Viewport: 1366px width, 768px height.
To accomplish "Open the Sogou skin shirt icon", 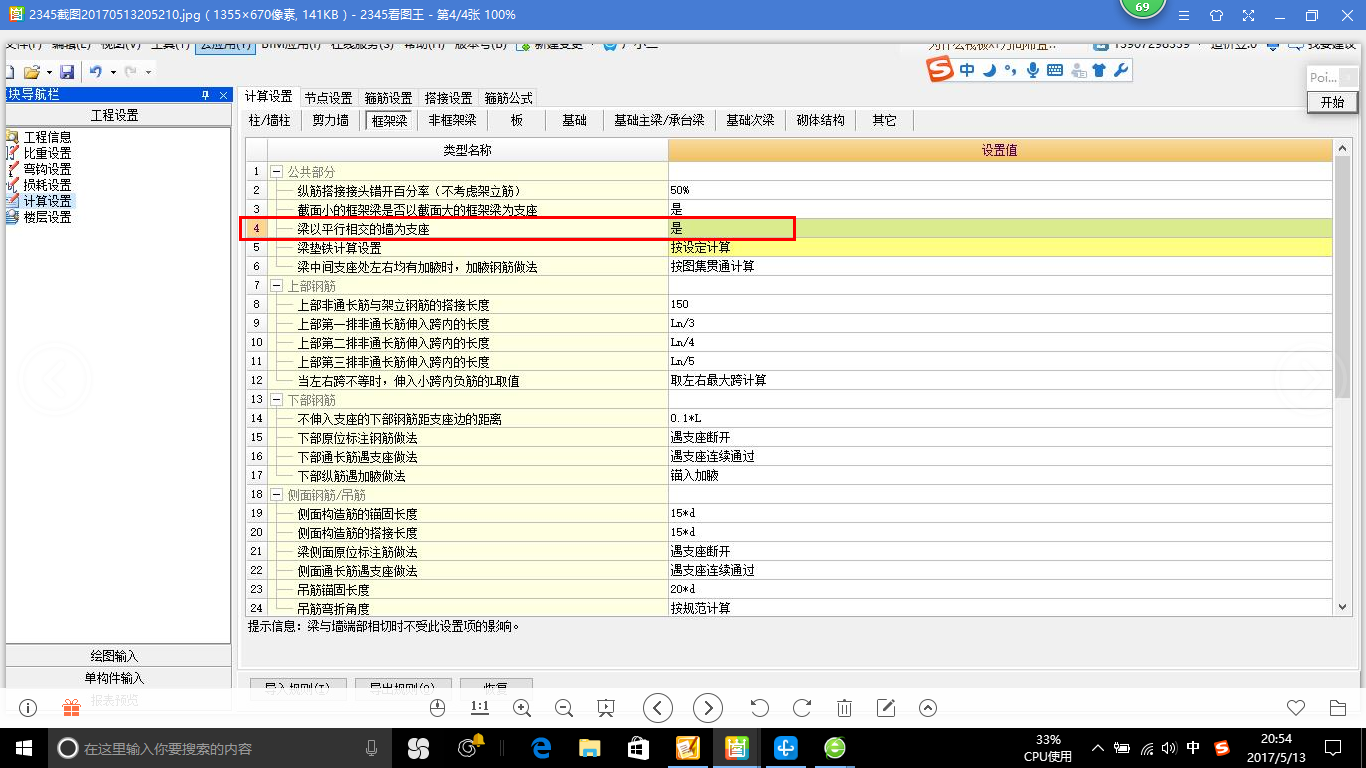I will point(1099,70).
